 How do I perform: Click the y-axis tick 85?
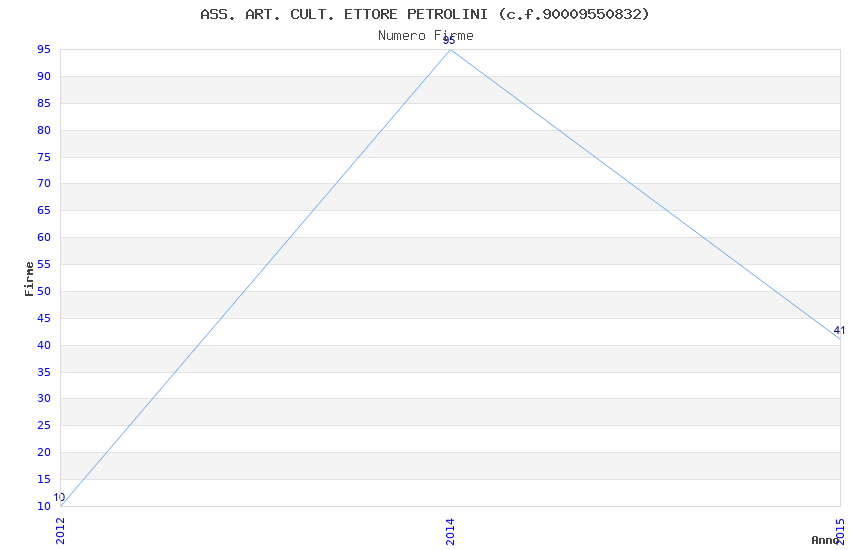click(x=44, y=103)
